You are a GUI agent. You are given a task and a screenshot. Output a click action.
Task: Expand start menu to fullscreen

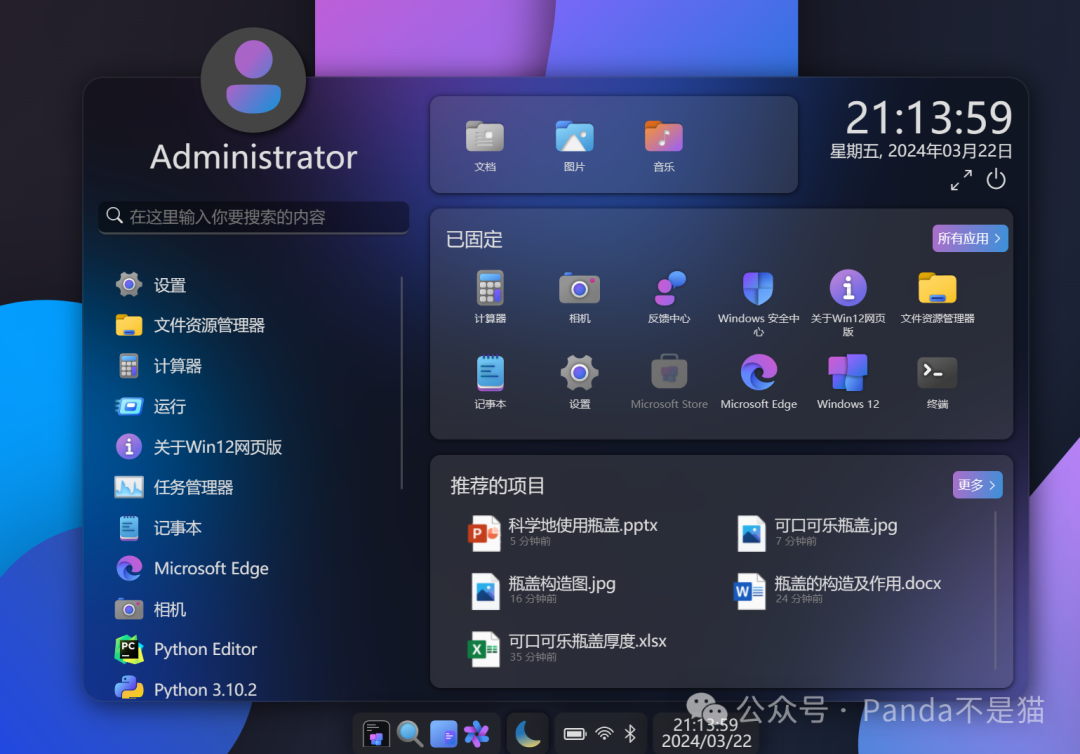961,180
